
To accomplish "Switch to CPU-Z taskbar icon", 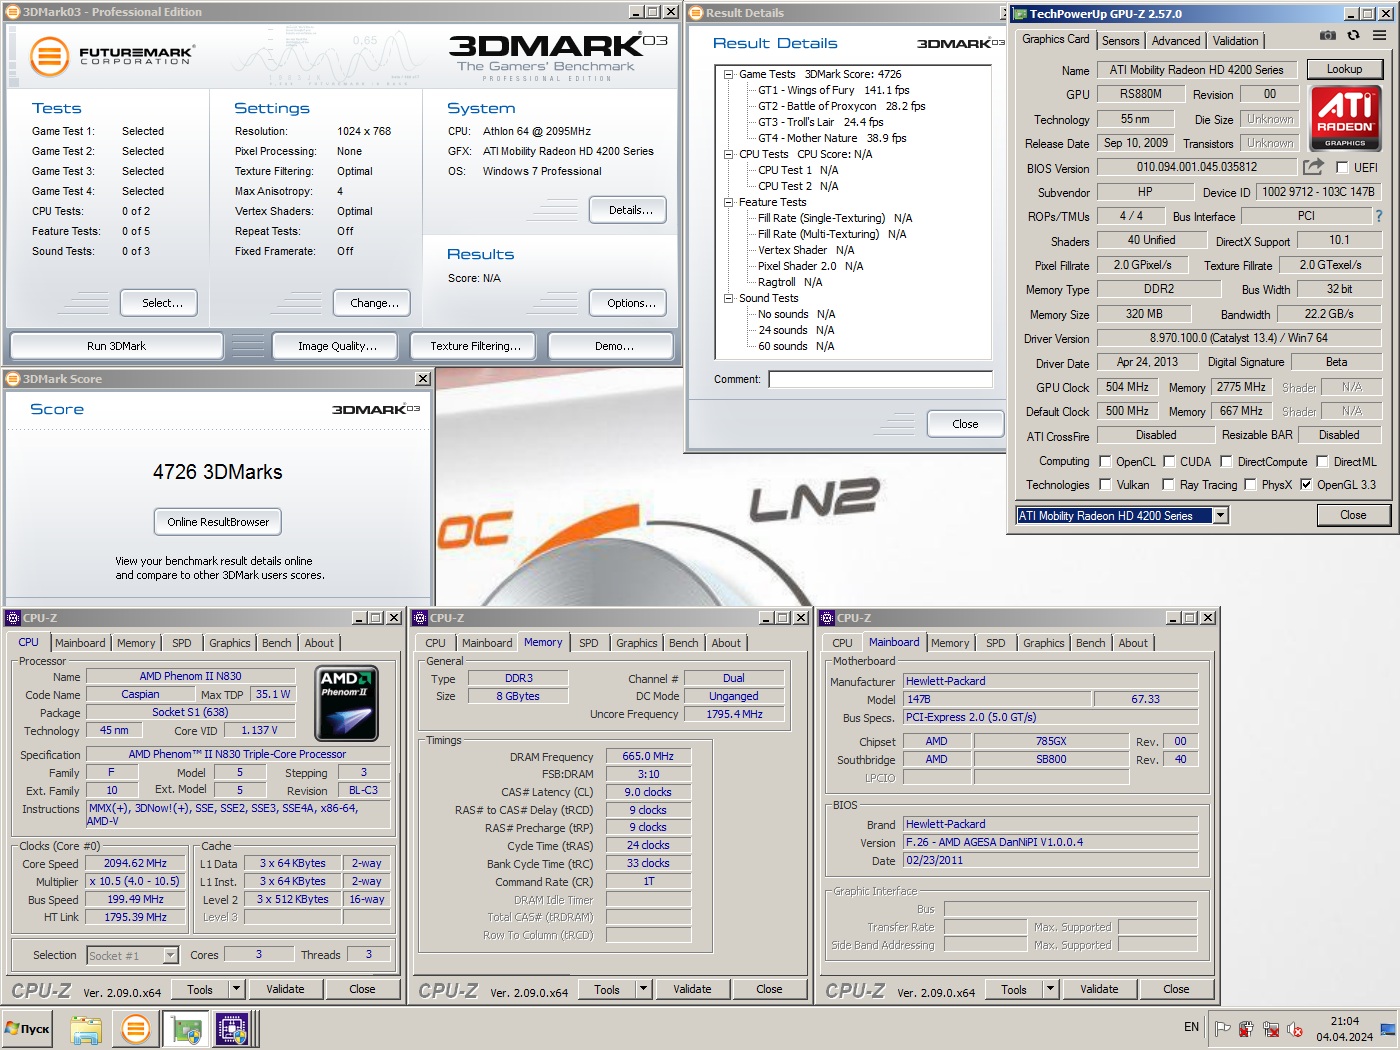I will (x=232, y=1028).
